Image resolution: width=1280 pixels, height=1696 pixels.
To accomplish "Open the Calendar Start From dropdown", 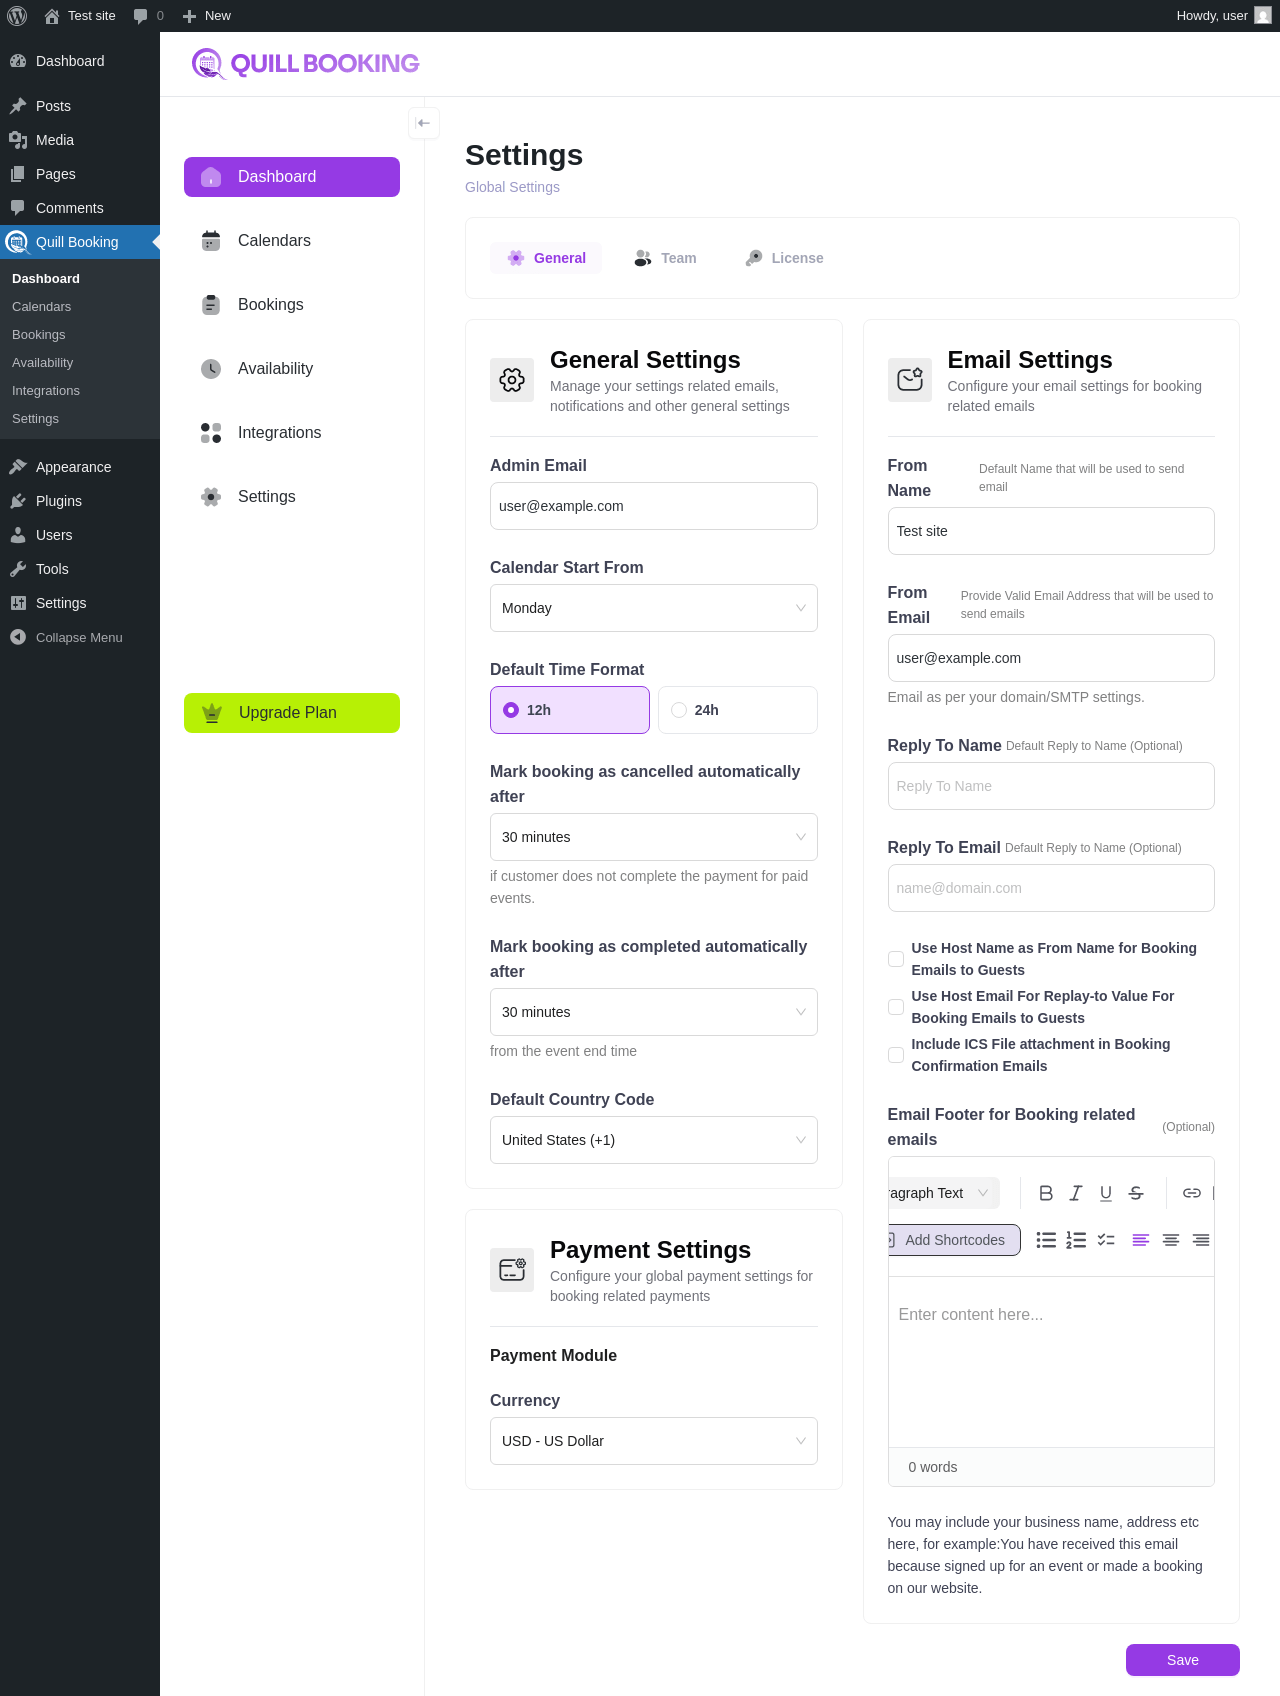I will coord(654,608).
